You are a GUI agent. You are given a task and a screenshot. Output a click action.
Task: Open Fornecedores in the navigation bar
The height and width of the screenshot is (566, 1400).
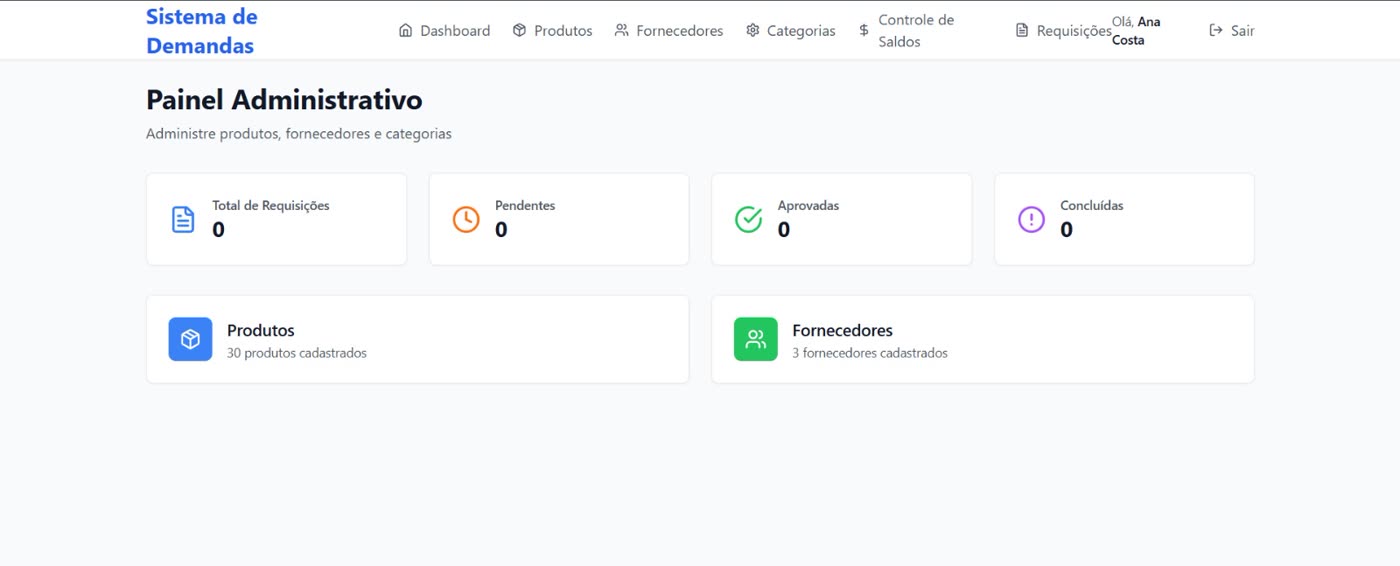[669, 30]
